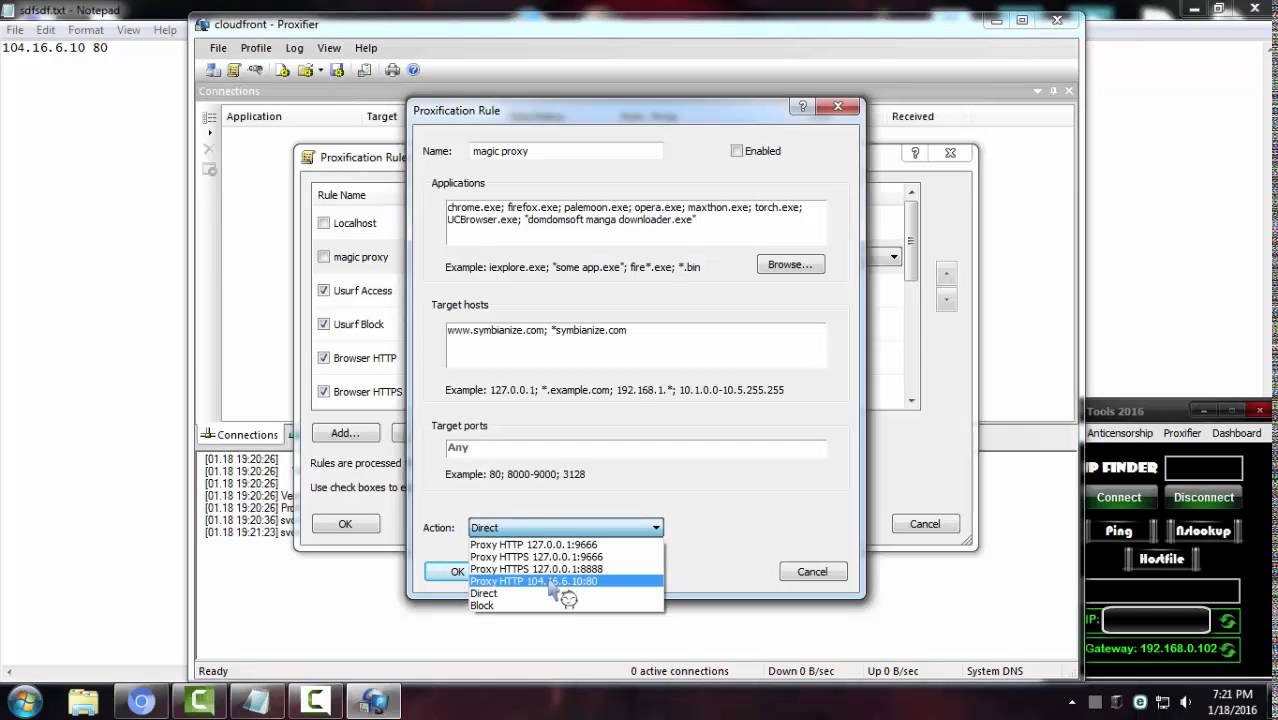This screenshot has height=720, width=1278.
Task: Click the refresh icon beside Gateway 192.168.0.102
Action: [1227, 649]
